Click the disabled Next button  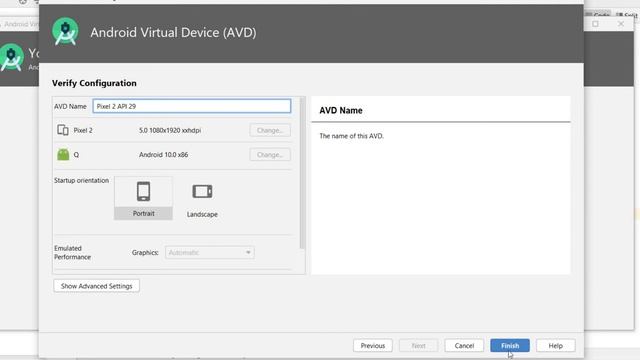pyautogui.click(x=418, y=345)
